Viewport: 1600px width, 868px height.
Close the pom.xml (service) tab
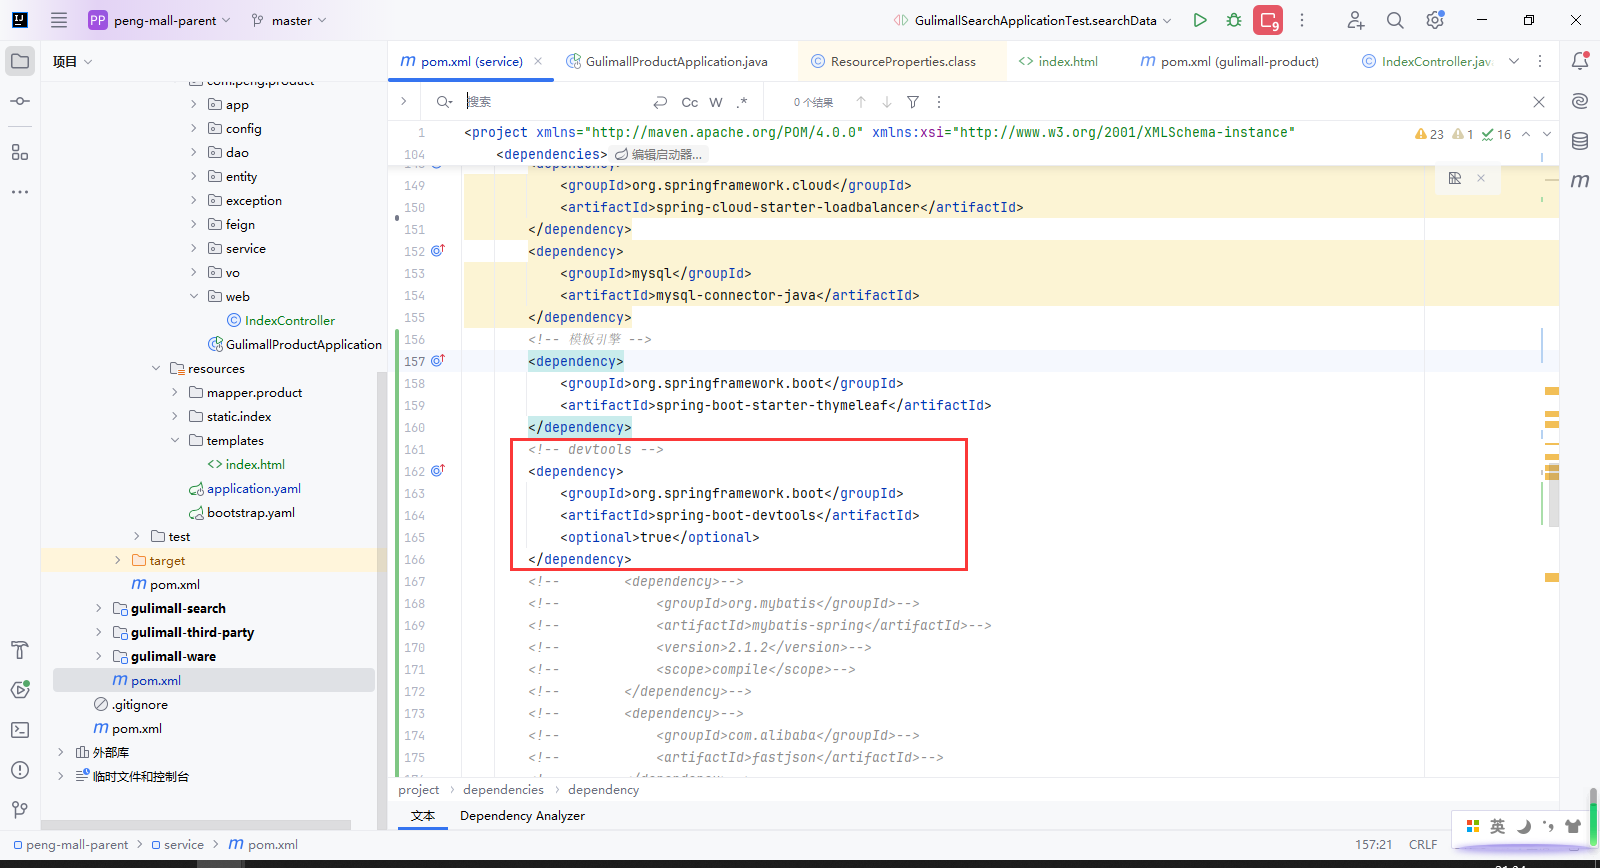[538, 61]
